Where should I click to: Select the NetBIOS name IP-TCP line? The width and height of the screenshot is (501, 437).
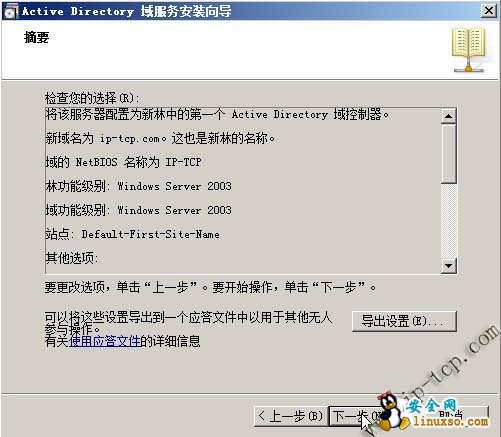coord(123,162)
